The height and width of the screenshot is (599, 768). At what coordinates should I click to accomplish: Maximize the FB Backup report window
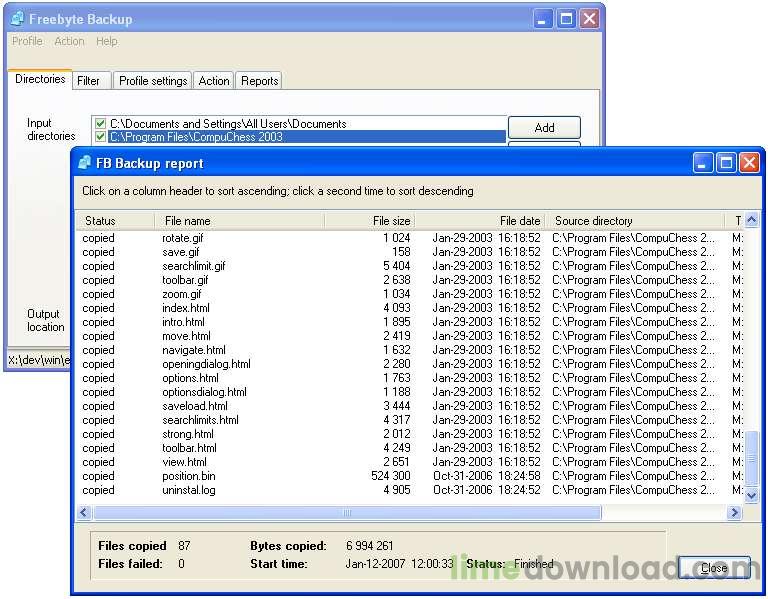tap(726, 163)
